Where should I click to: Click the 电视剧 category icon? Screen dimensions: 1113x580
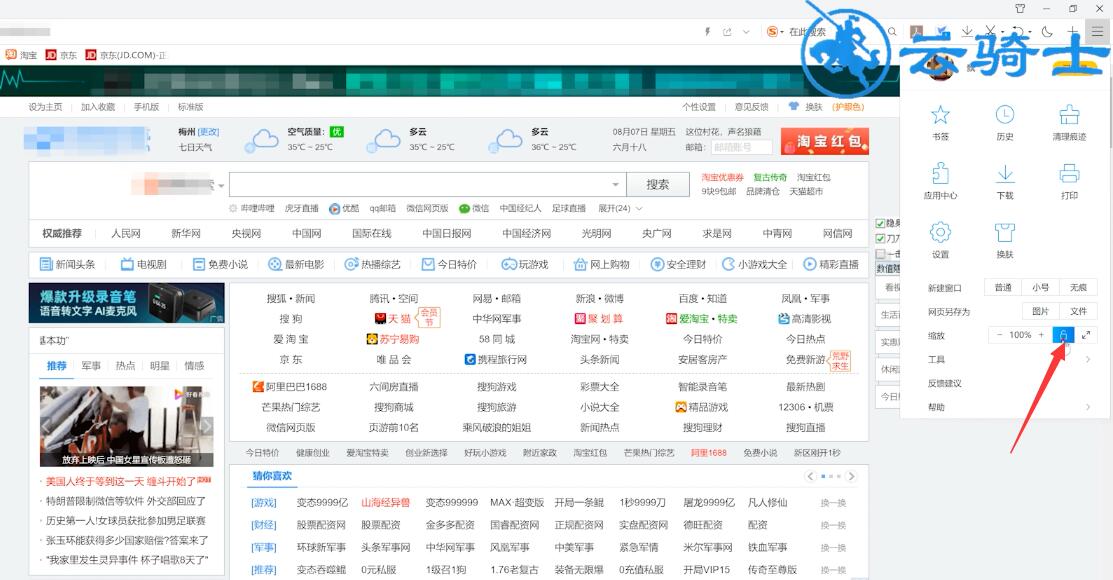(127, 264)
